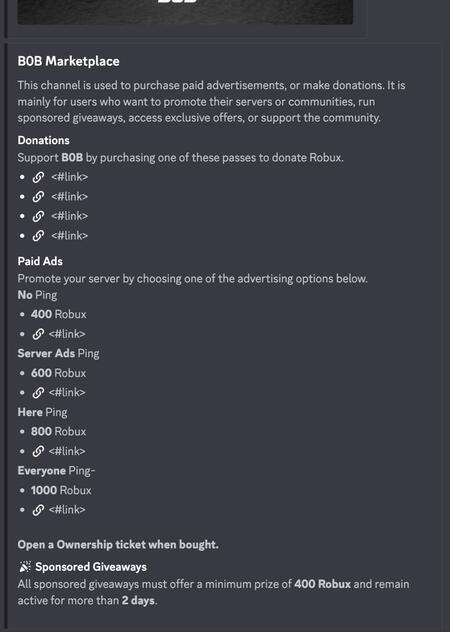Click link icon under No Ping
The height and width of the screenshot is (632, 450).
pyautogui.click(x=38, y=334)
